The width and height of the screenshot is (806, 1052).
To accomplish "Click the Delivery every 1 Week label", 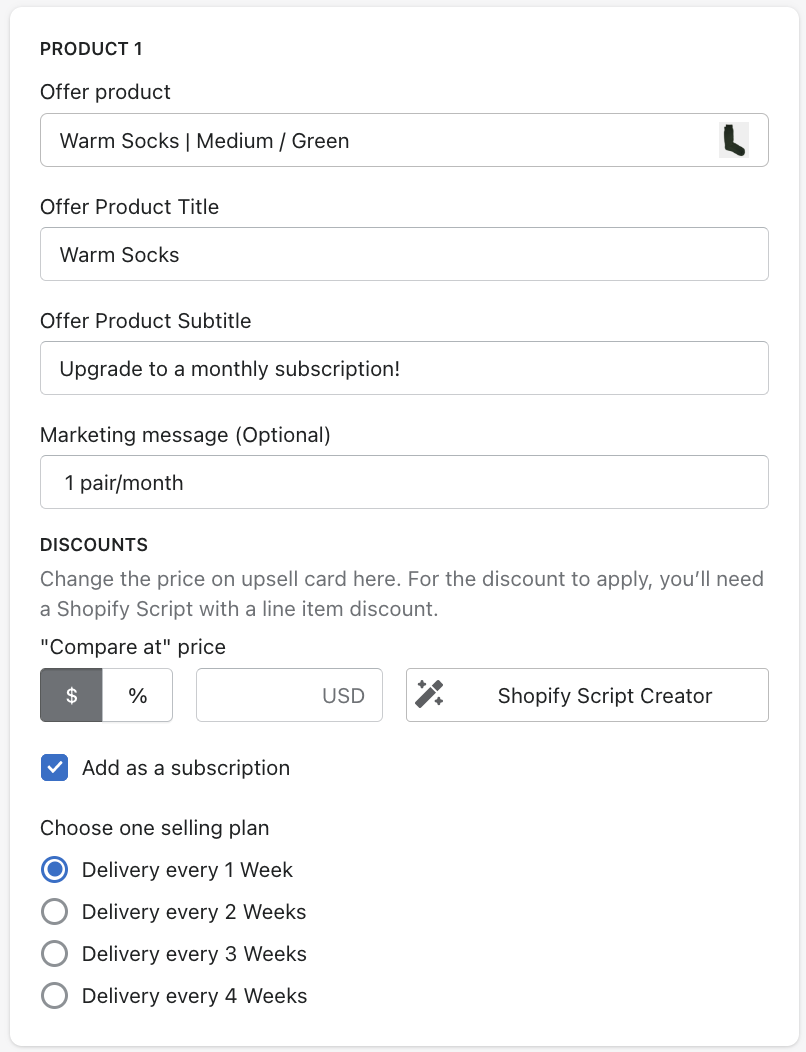I will pos(187,870).
